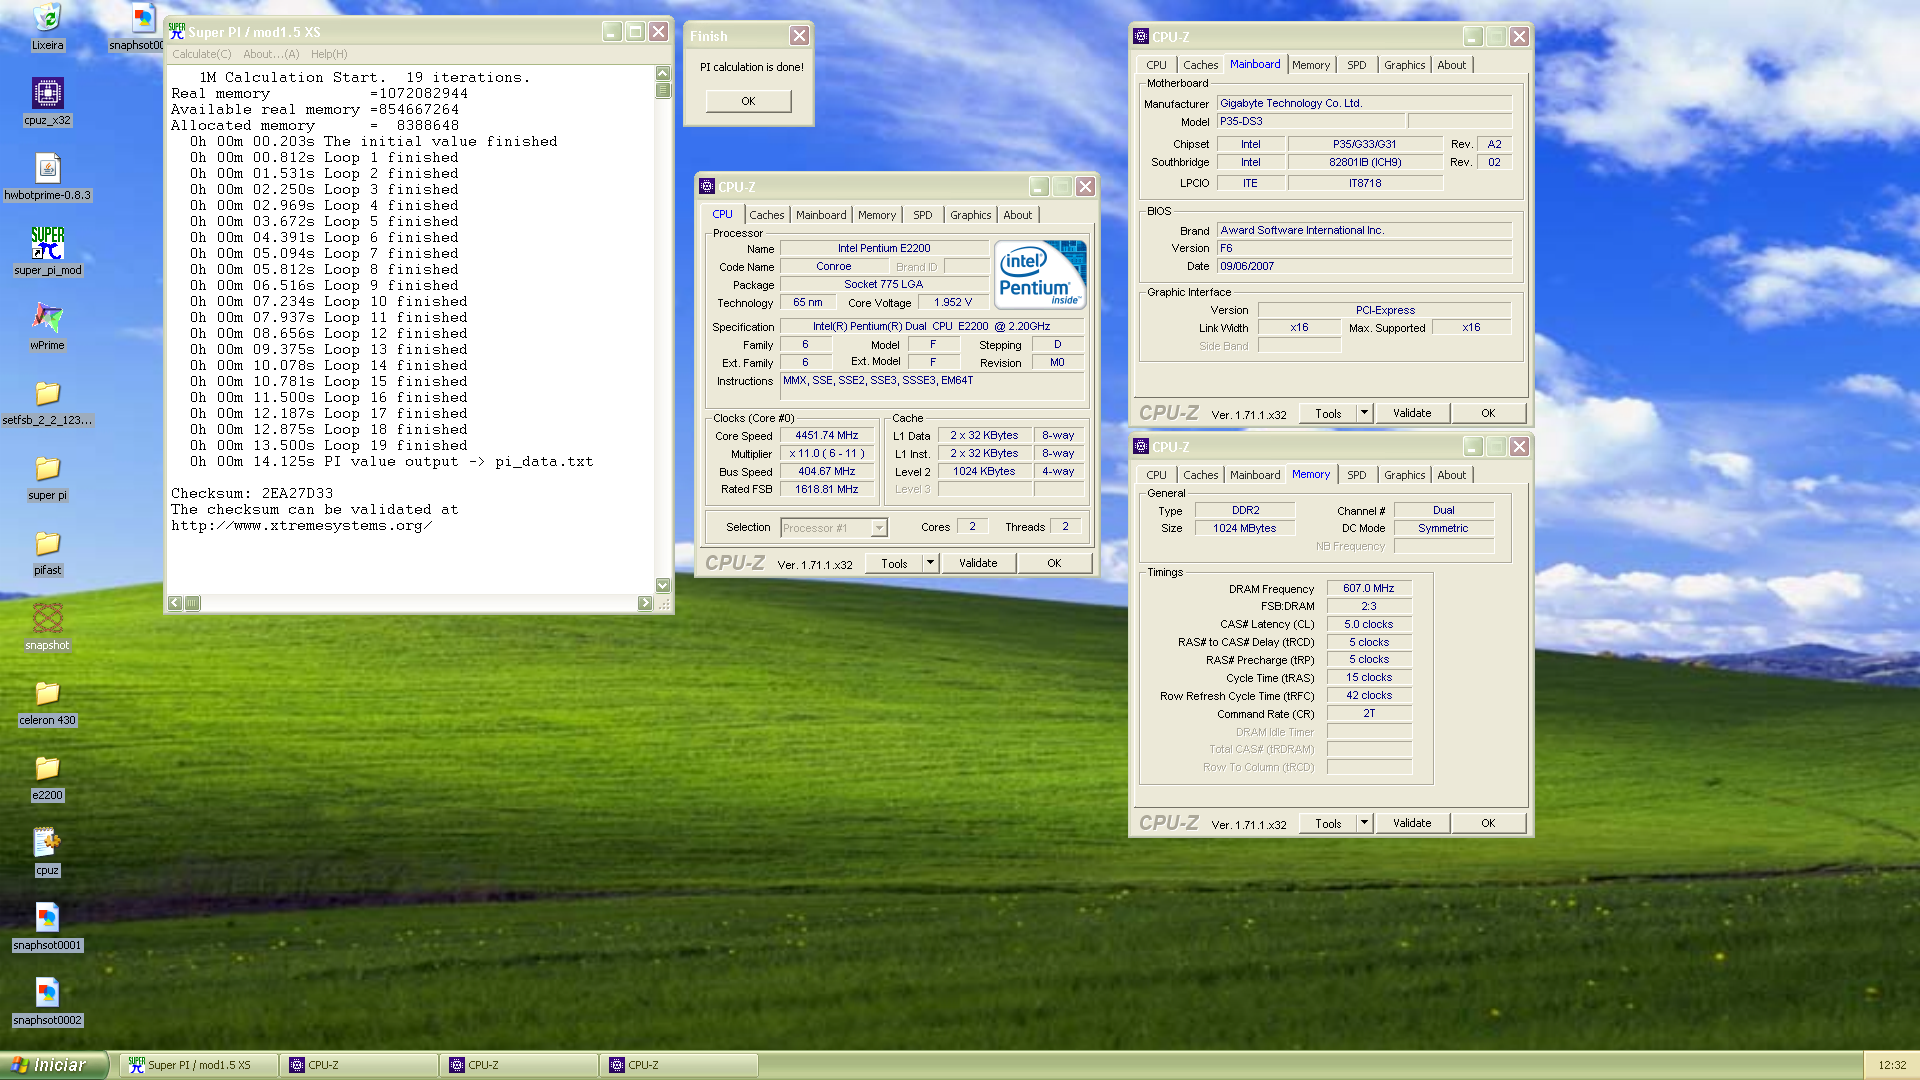Click Super PI horizontal scrollbar right arrow

[x=645, y=603]
